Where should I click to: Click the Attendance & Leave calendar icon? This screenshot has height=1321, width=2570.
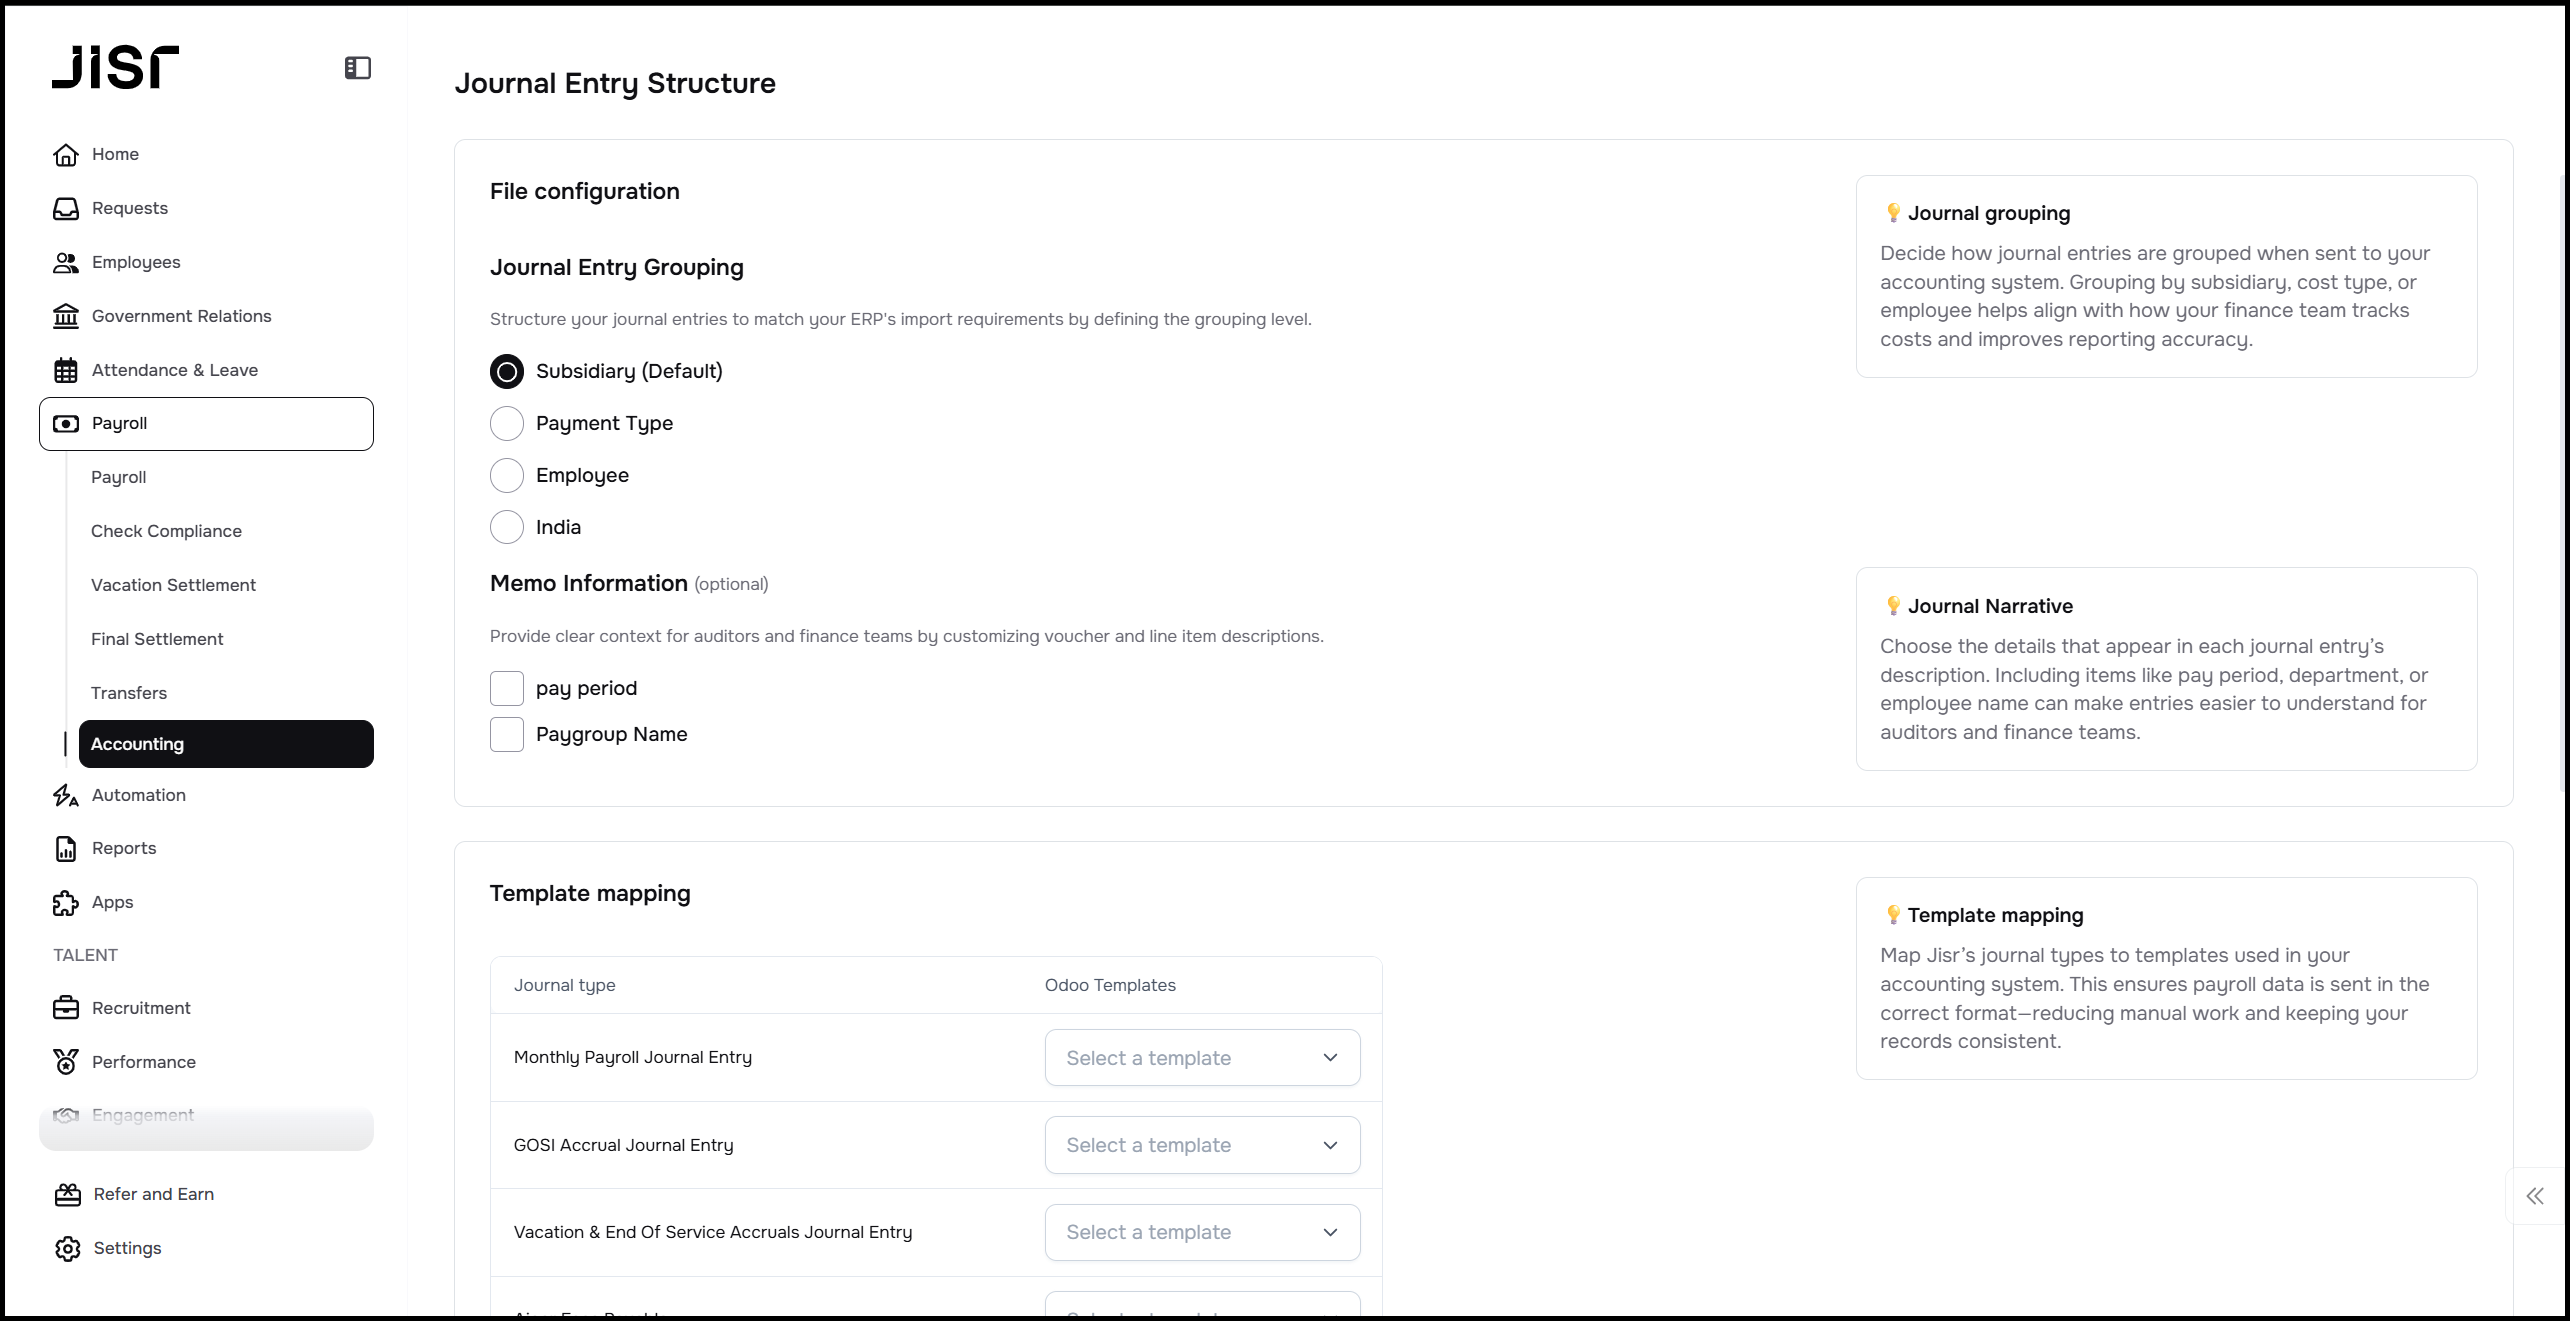[66, 371]
